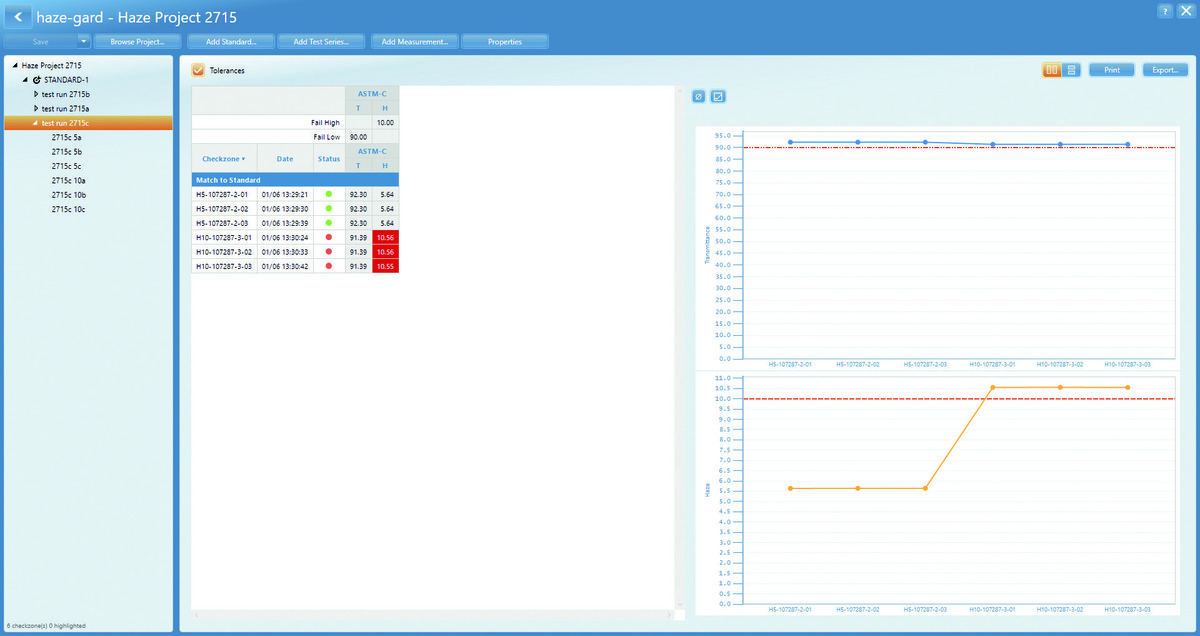Image resolution: width=1200 pixels, height=636 pixels.
Task: Click the Match to Standard group row
Action: click(295, 180)
